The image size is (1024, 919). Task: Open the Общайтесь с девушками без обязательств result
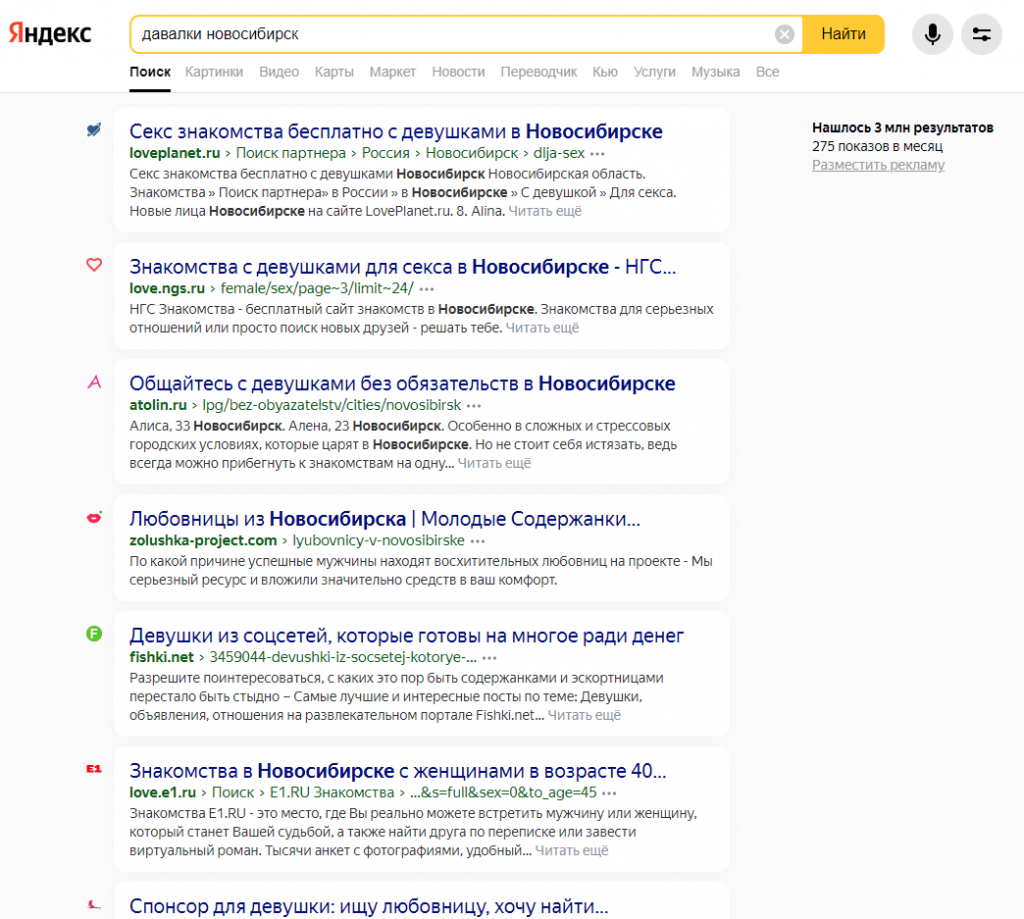(402, 383)
